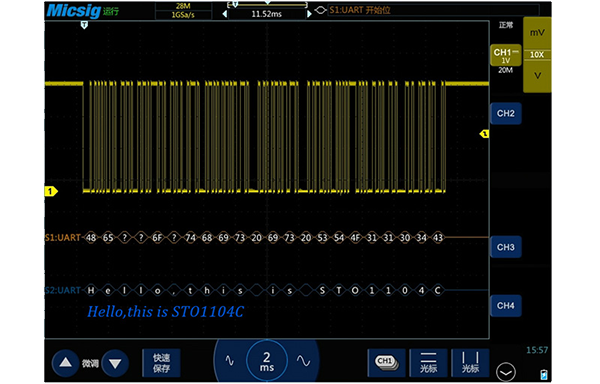Viewport: 600px width, 384px height.
Task: Expand the bottom menu with circled chevron
Action: tap(506, 372)
